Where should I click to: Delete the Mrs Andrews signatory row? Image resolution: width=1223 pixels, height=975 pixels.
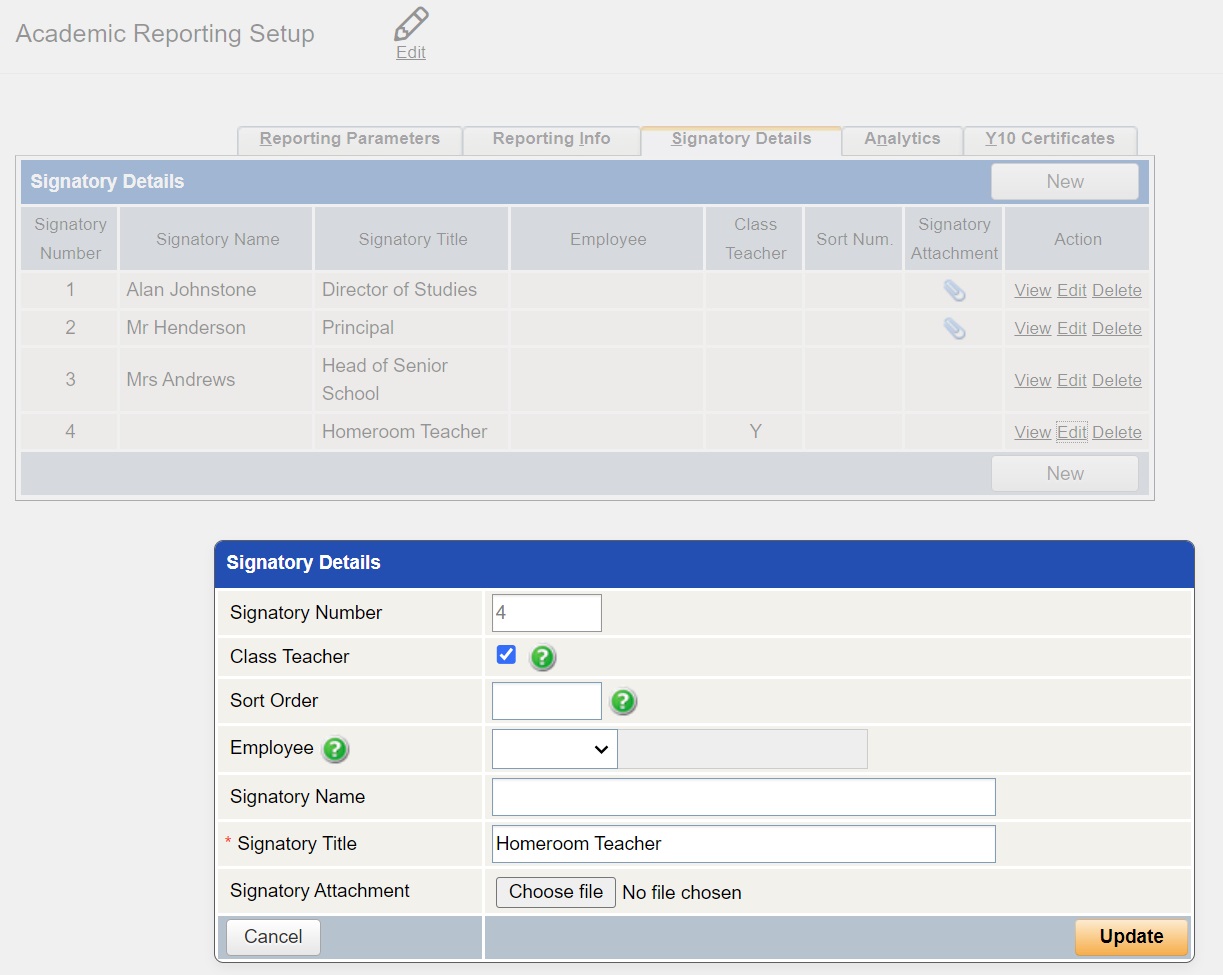point(1116,381)
